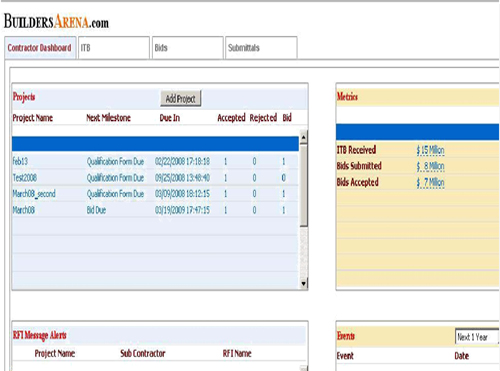This screenshot has width=500, height=371.
Task: Click the $.8 Million Bids Submitted link
Action: (430, 166)
